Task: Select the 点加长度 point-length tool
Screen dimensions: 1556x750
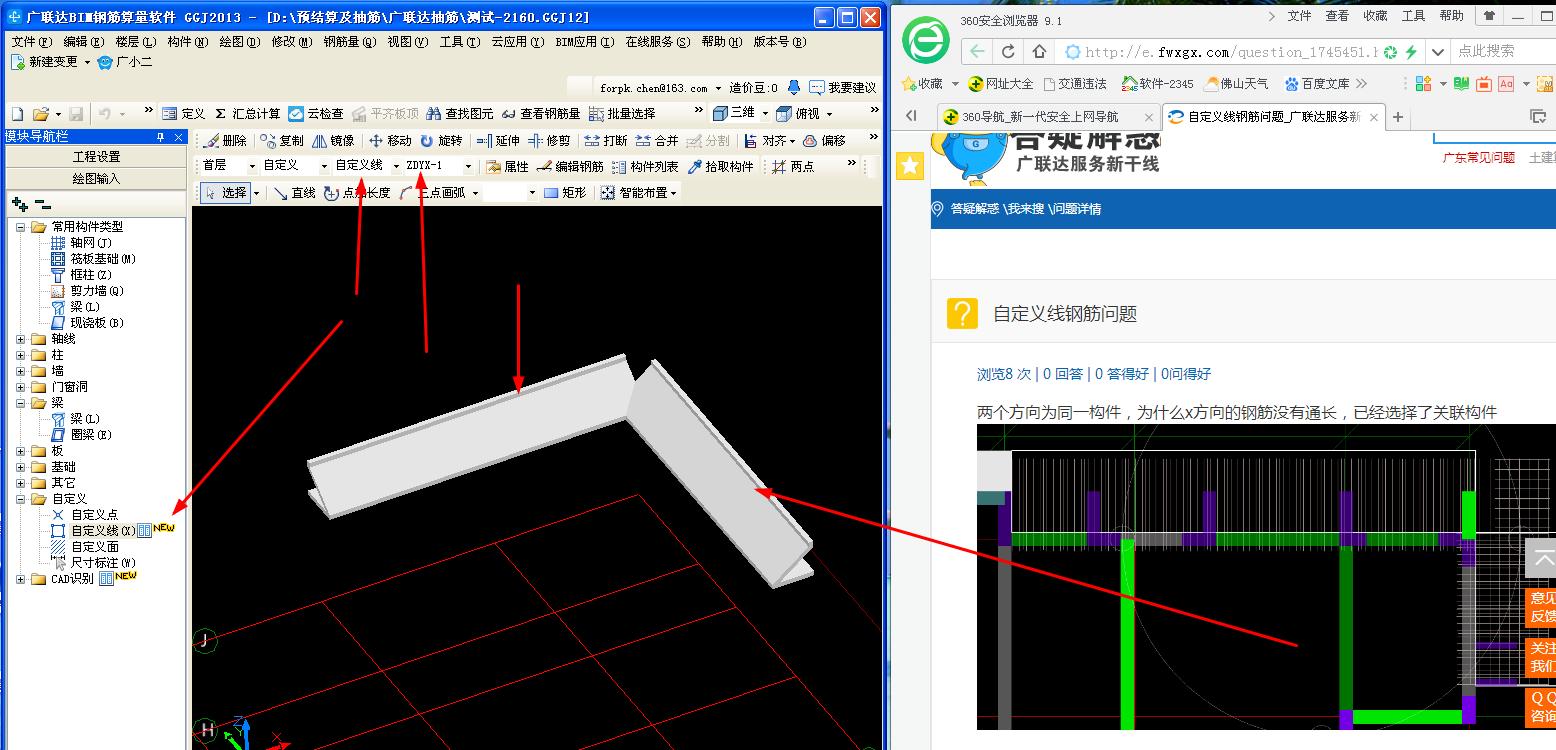Action: click(357, 193)
